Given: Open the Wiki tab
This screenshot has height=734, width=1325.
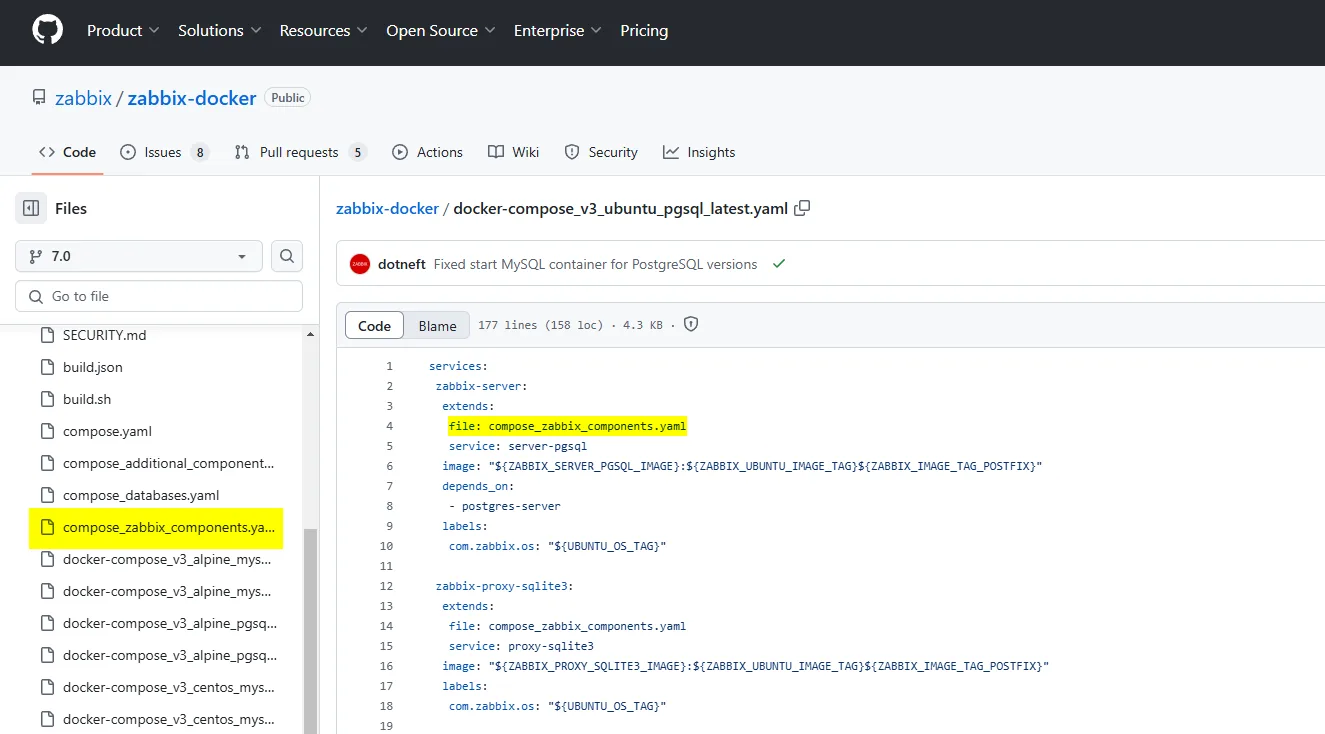Looking at the screenshot, I should (514, 152).
